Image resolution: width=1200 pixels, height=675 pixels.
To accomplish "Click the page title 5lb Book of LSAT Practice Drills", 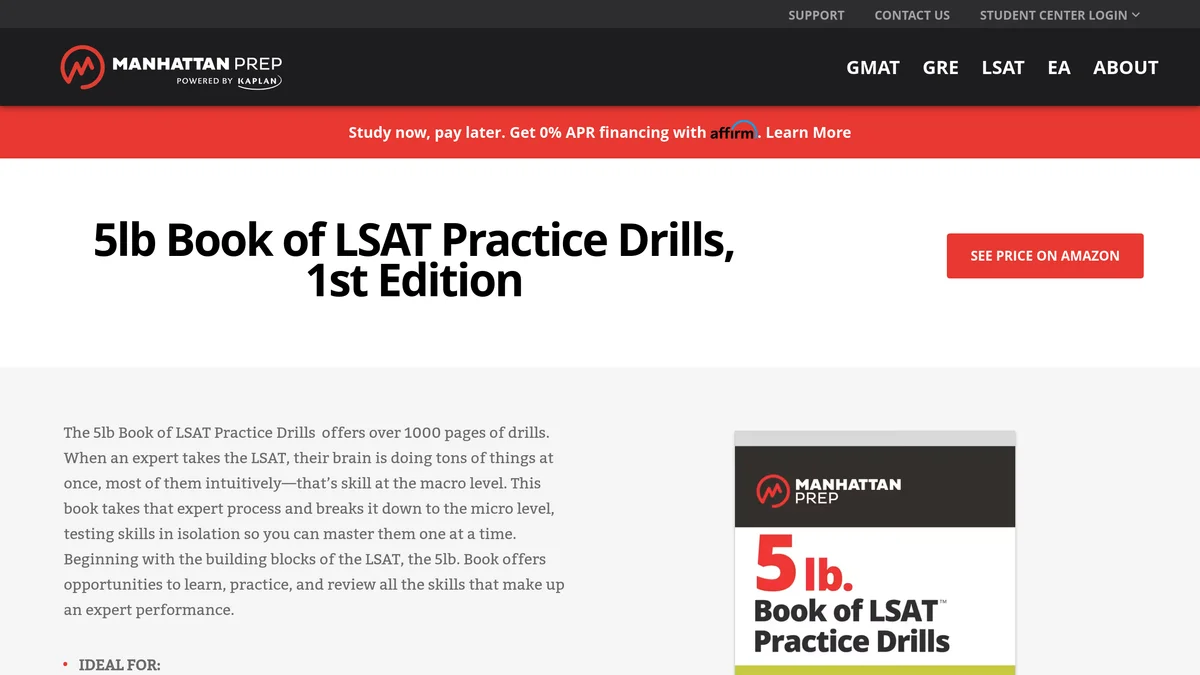I will tap(414, 260).
